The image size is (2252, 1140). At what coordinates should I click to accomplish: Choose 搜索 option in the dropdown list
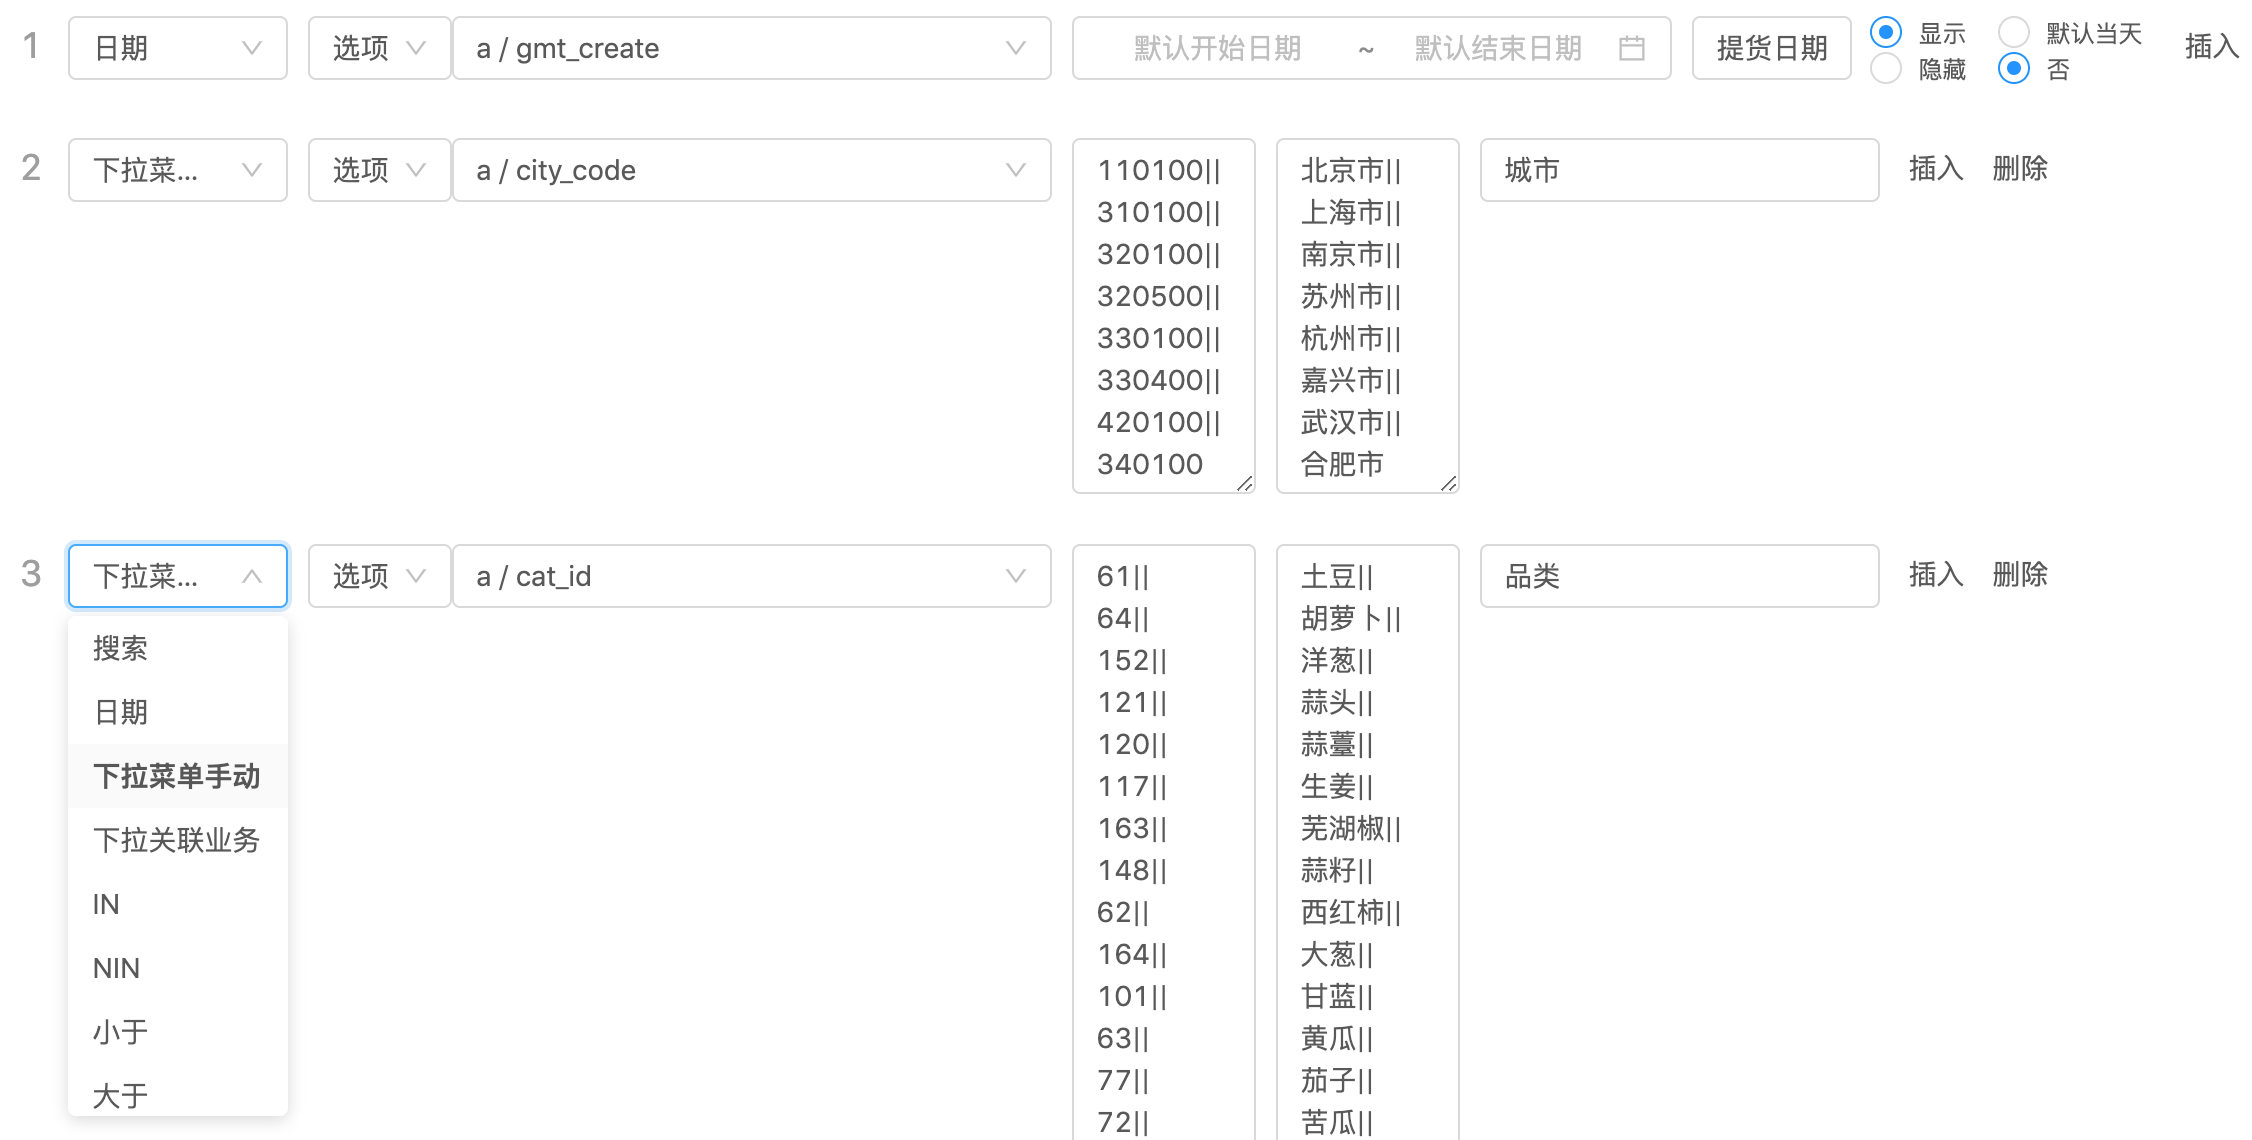pos(121,648)
